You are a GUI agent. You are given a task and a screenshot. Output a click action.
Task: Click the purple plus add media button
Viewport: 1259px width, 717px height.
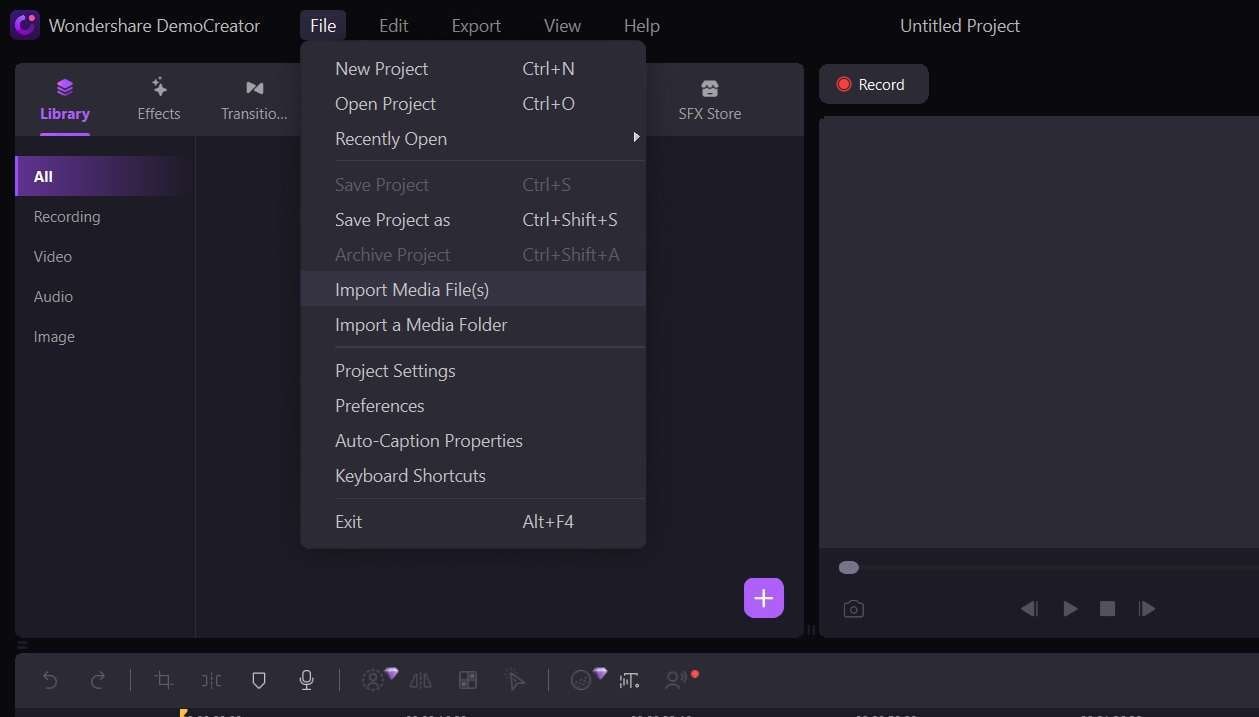pyautogui.click(x=764, y=598)
